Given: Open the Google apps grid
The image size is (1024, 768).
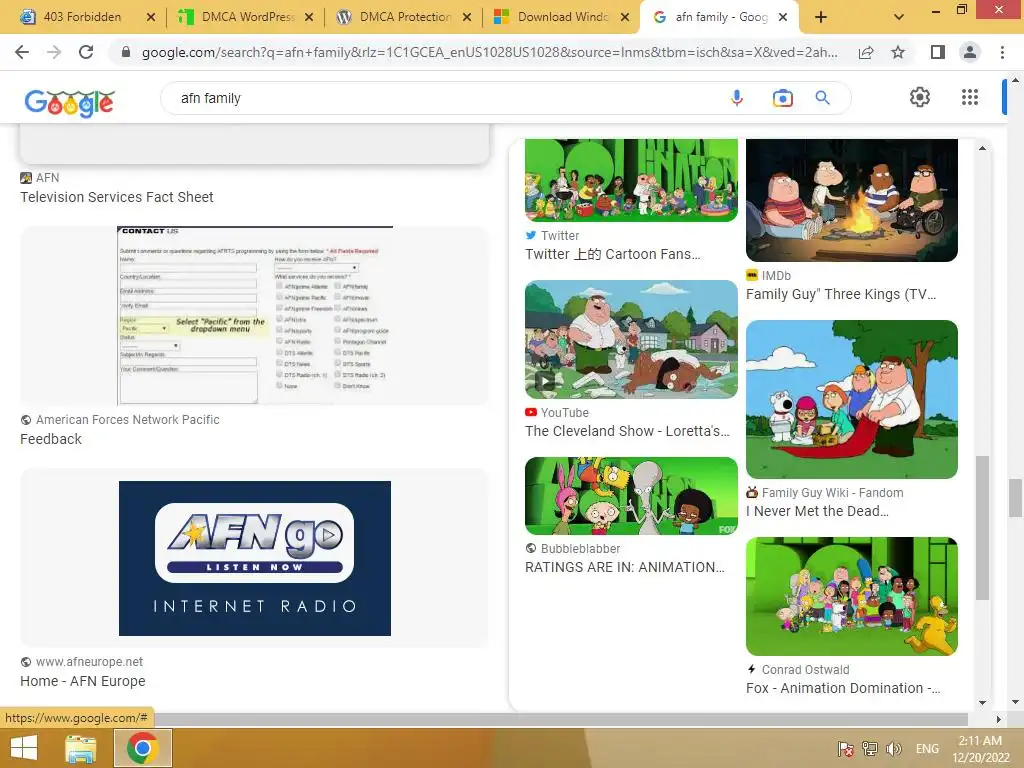Looking at the screenshot, I should (x=970, y=97).
